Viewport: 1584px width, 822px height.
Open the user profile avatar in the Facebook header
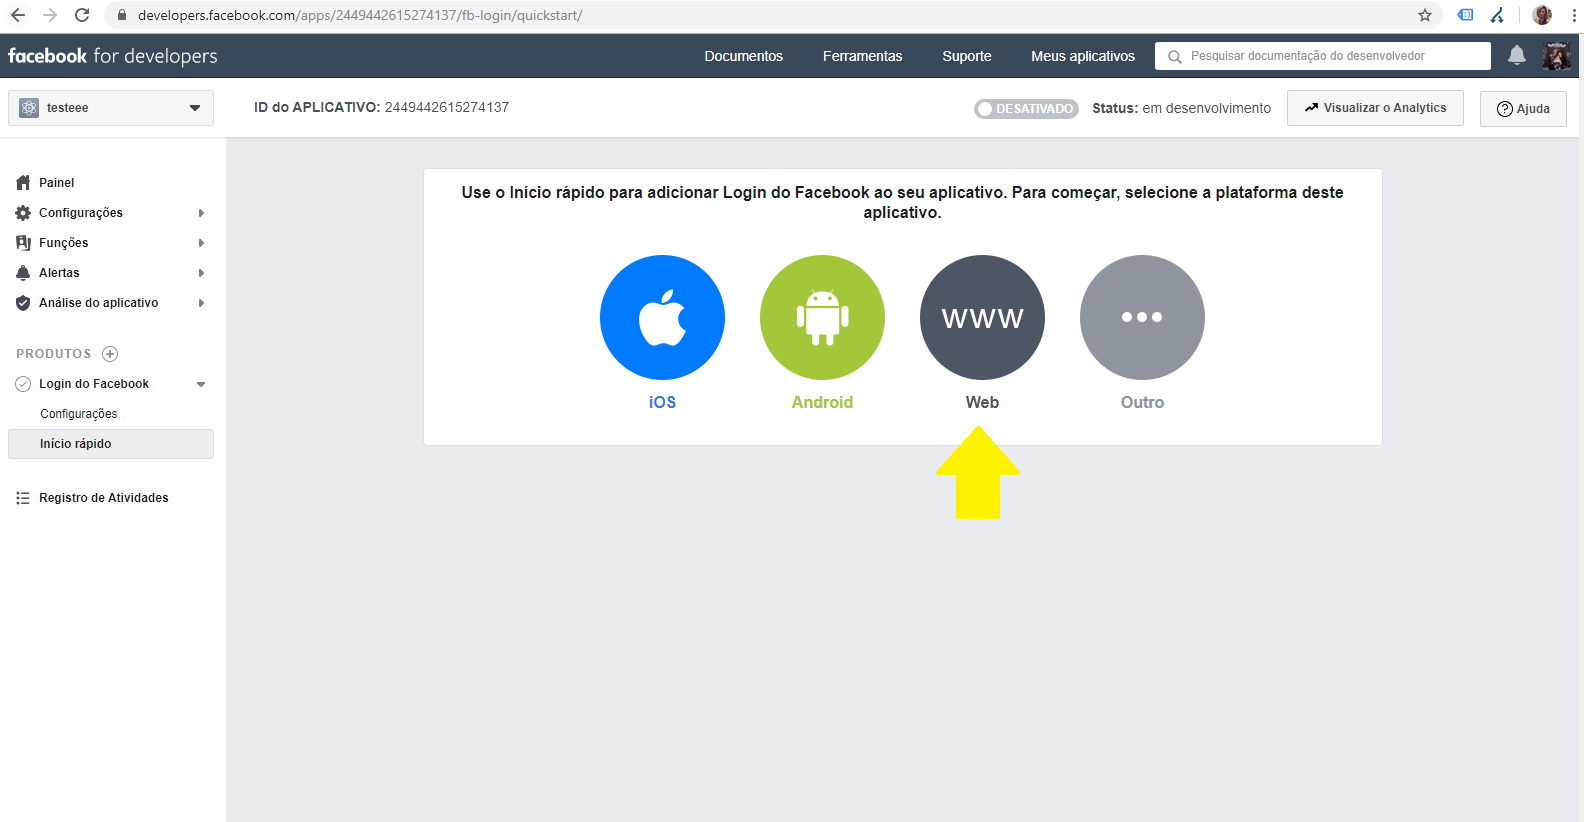[1556, 56]
